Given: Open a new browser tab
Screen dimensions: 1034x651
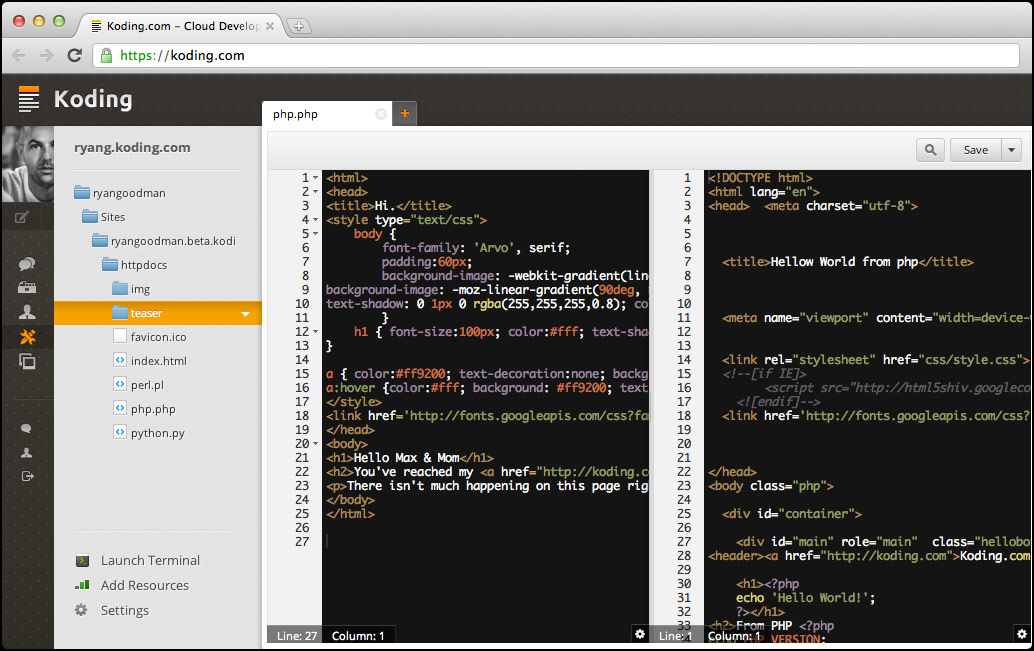Looking at the screenshot, I should point(299,26).
